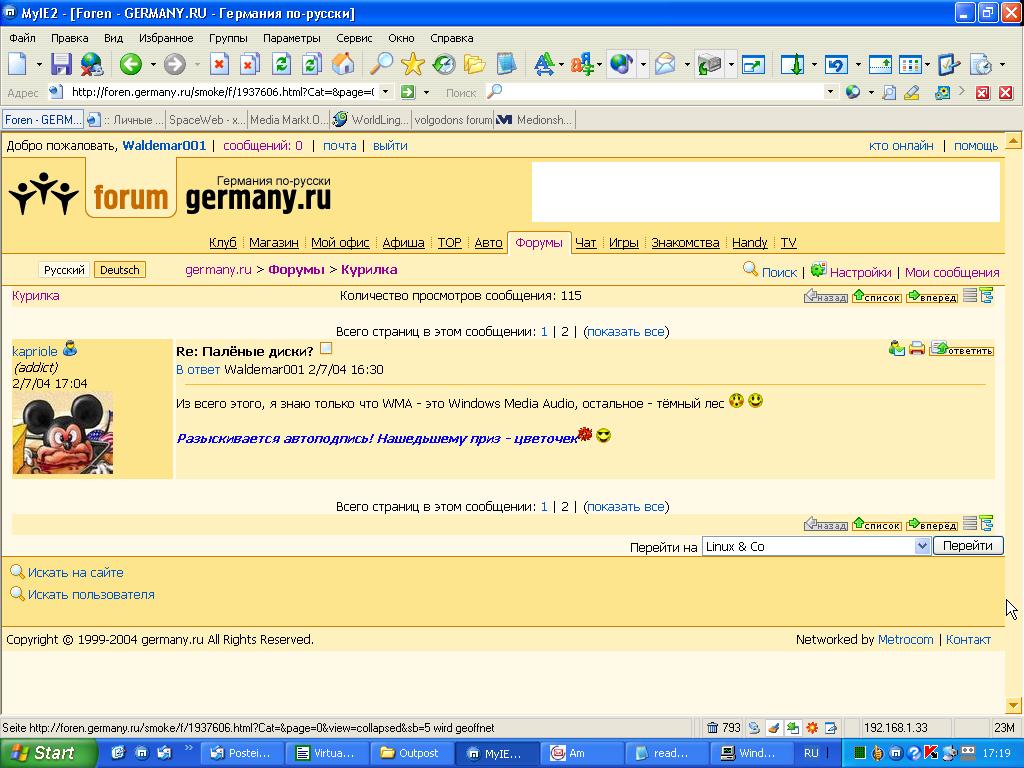Click the recycle bin 793 status bar icon
Screen dimensions: 1024x768
pos(712,728)
